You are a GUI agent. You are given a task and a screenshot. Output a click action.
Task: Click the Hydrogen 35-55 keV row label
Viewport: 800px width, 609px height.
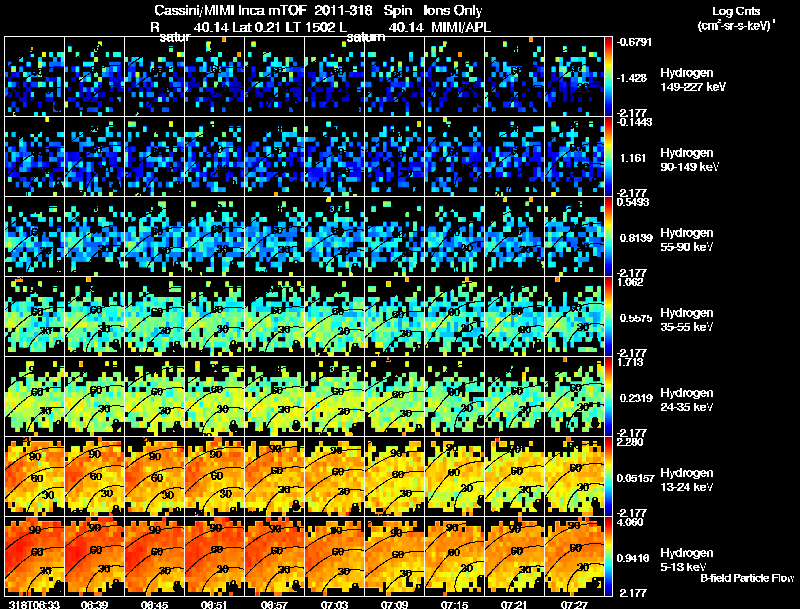pyautogui.click(x=687, y=320)
